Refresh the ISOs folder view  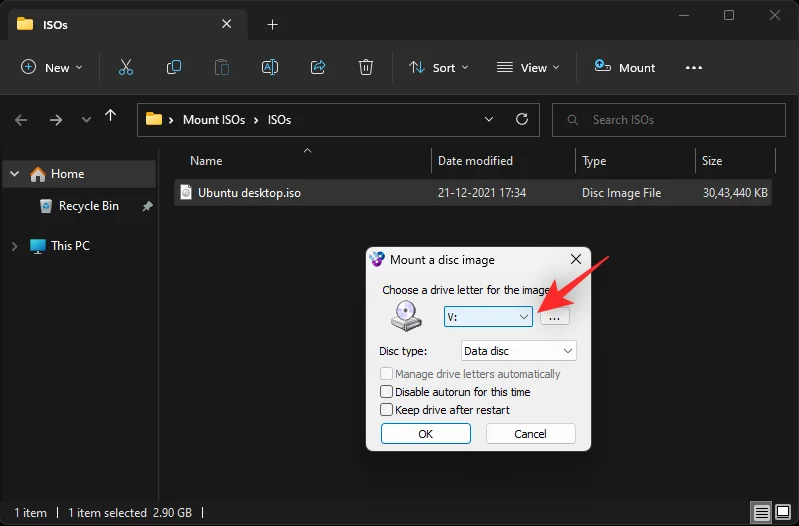click(522, 119)
